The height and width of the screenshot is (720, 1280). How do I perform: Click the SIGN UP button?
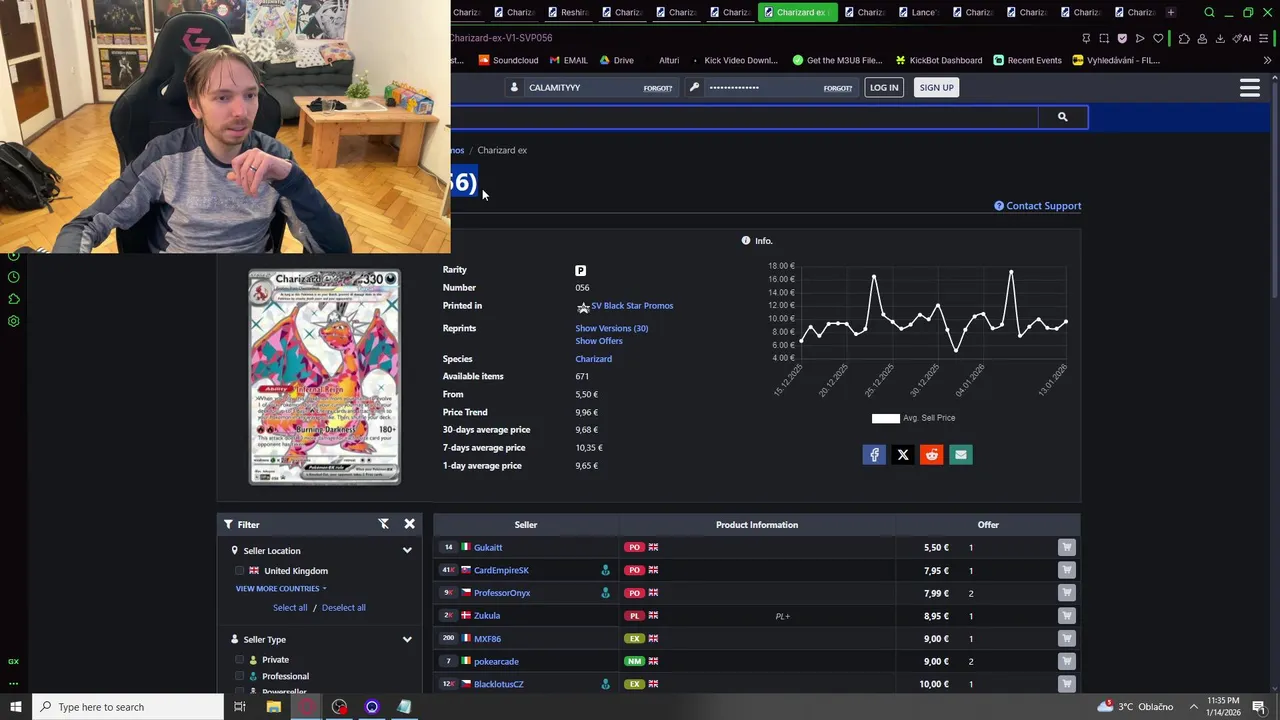point(936,88)
